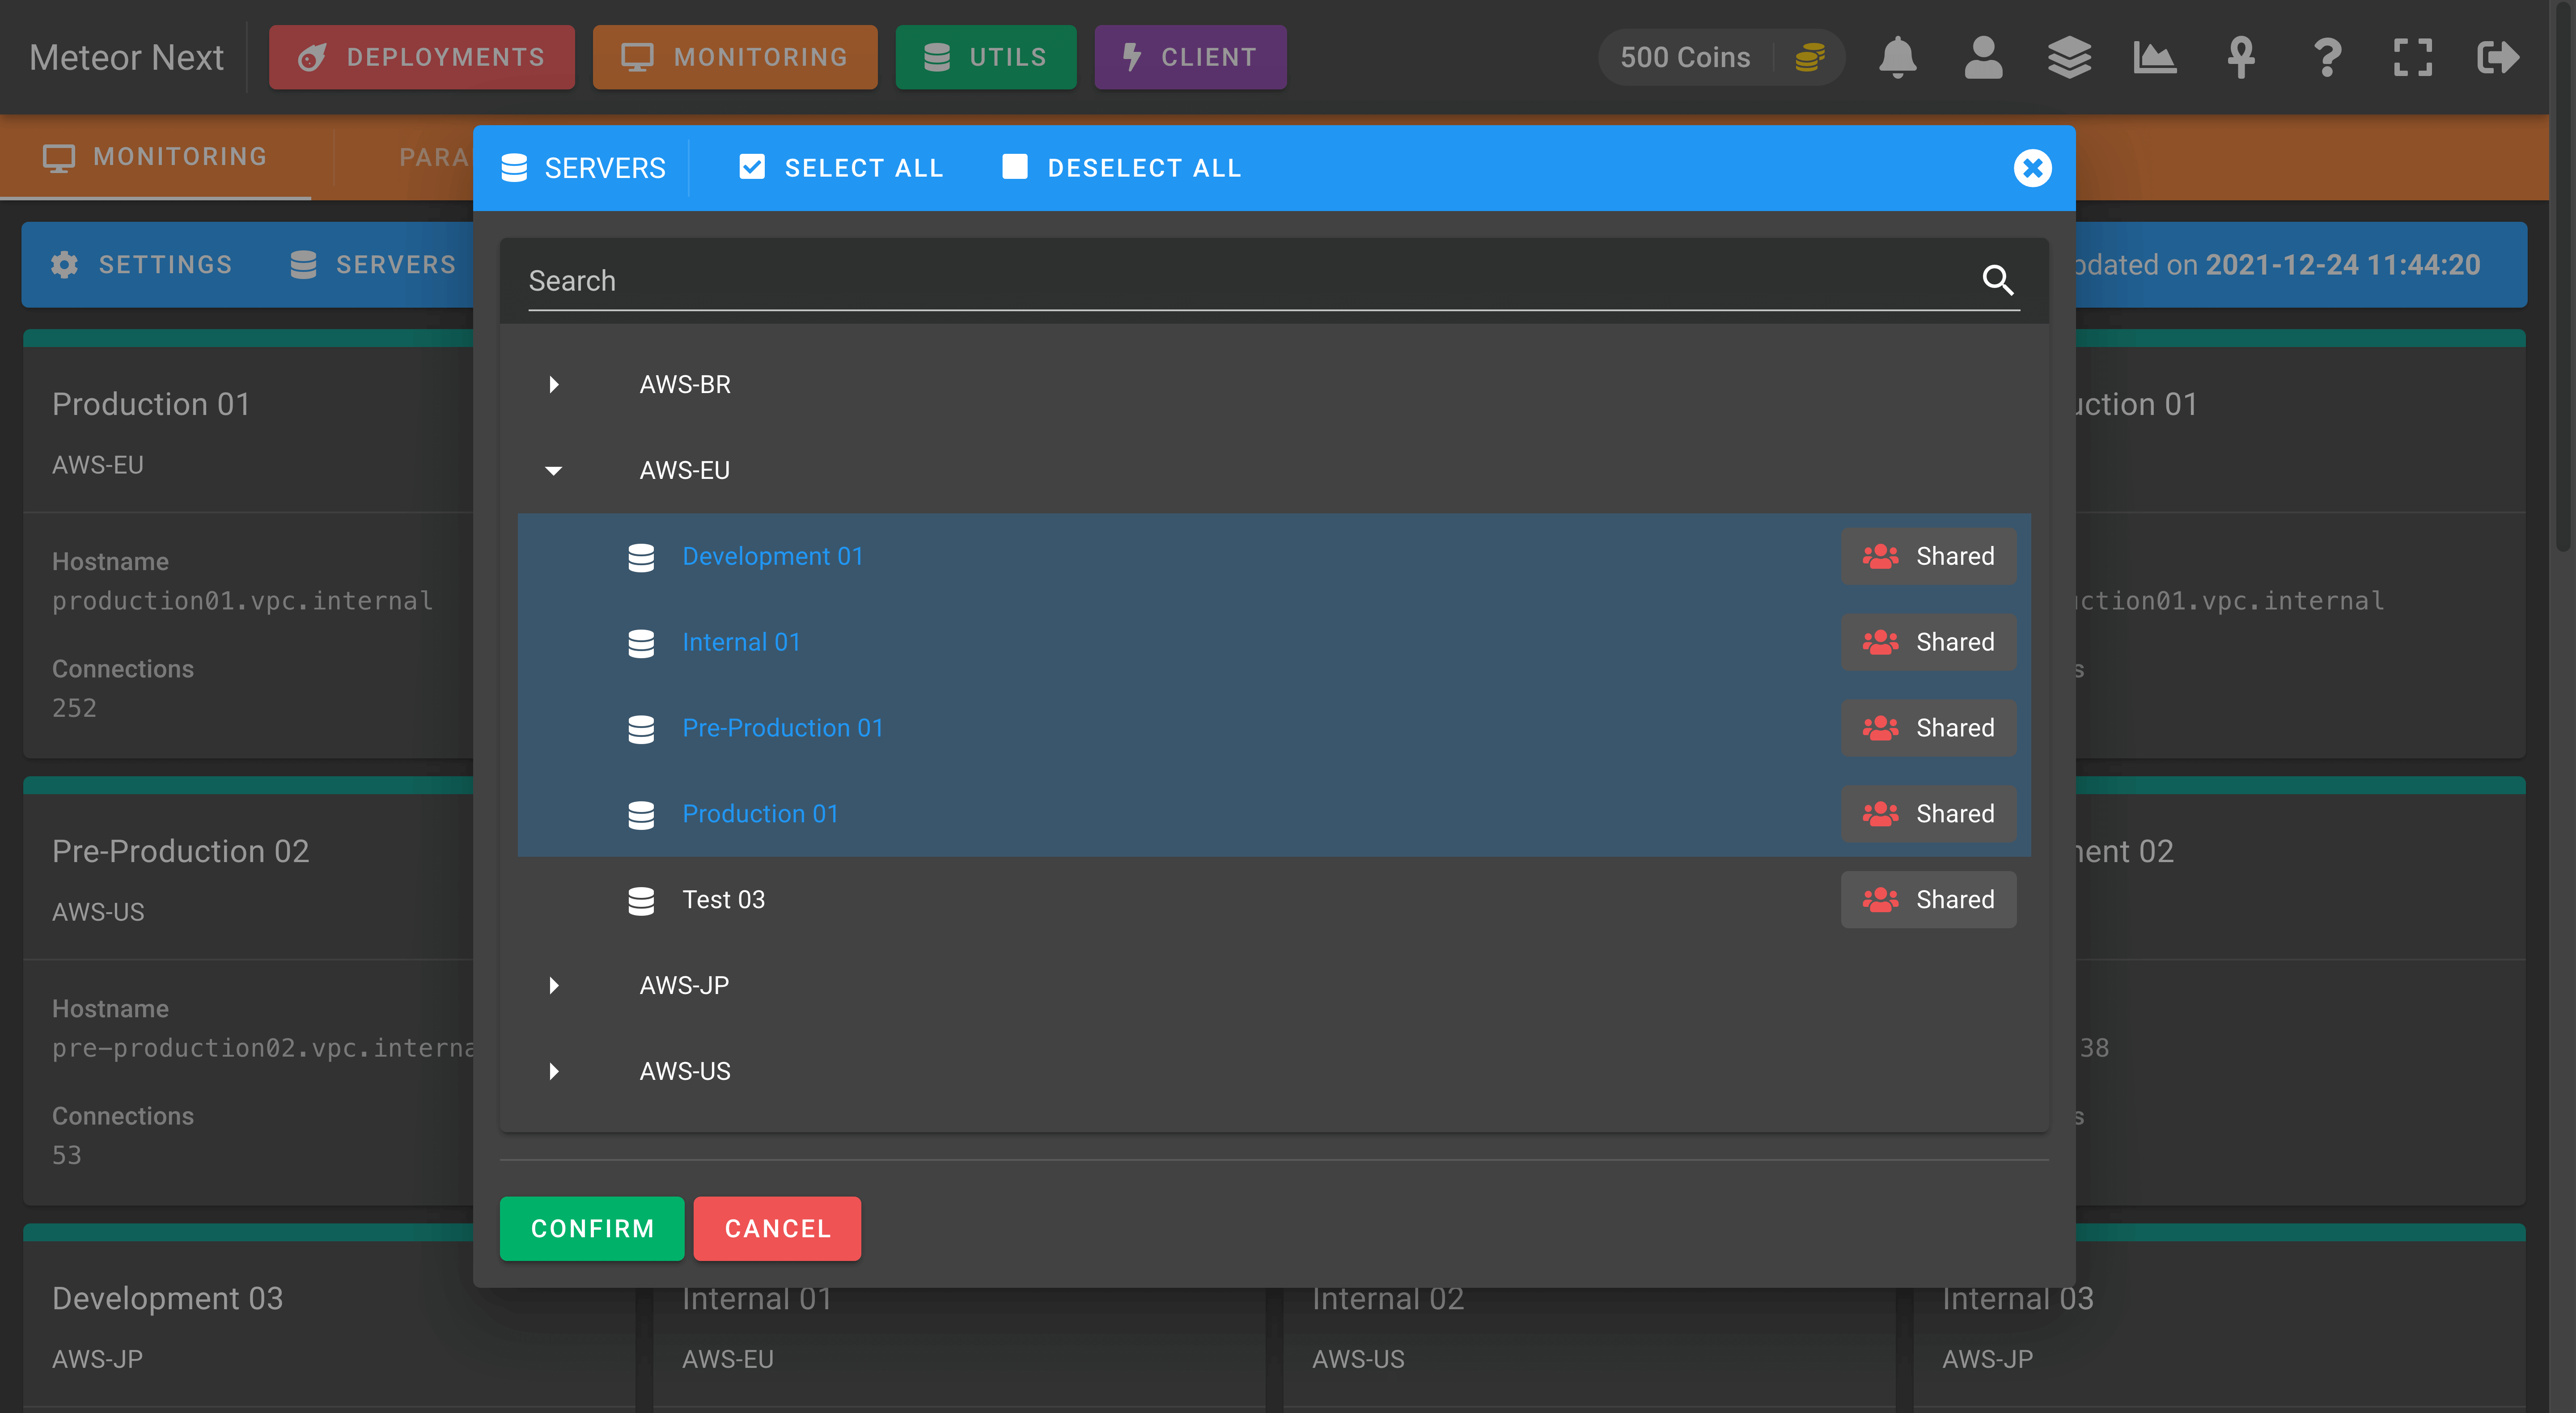Viewport: 2576px width, 1413px height.
Task: Expand the AWS-JP server group
Action: [x=553, y=985]
